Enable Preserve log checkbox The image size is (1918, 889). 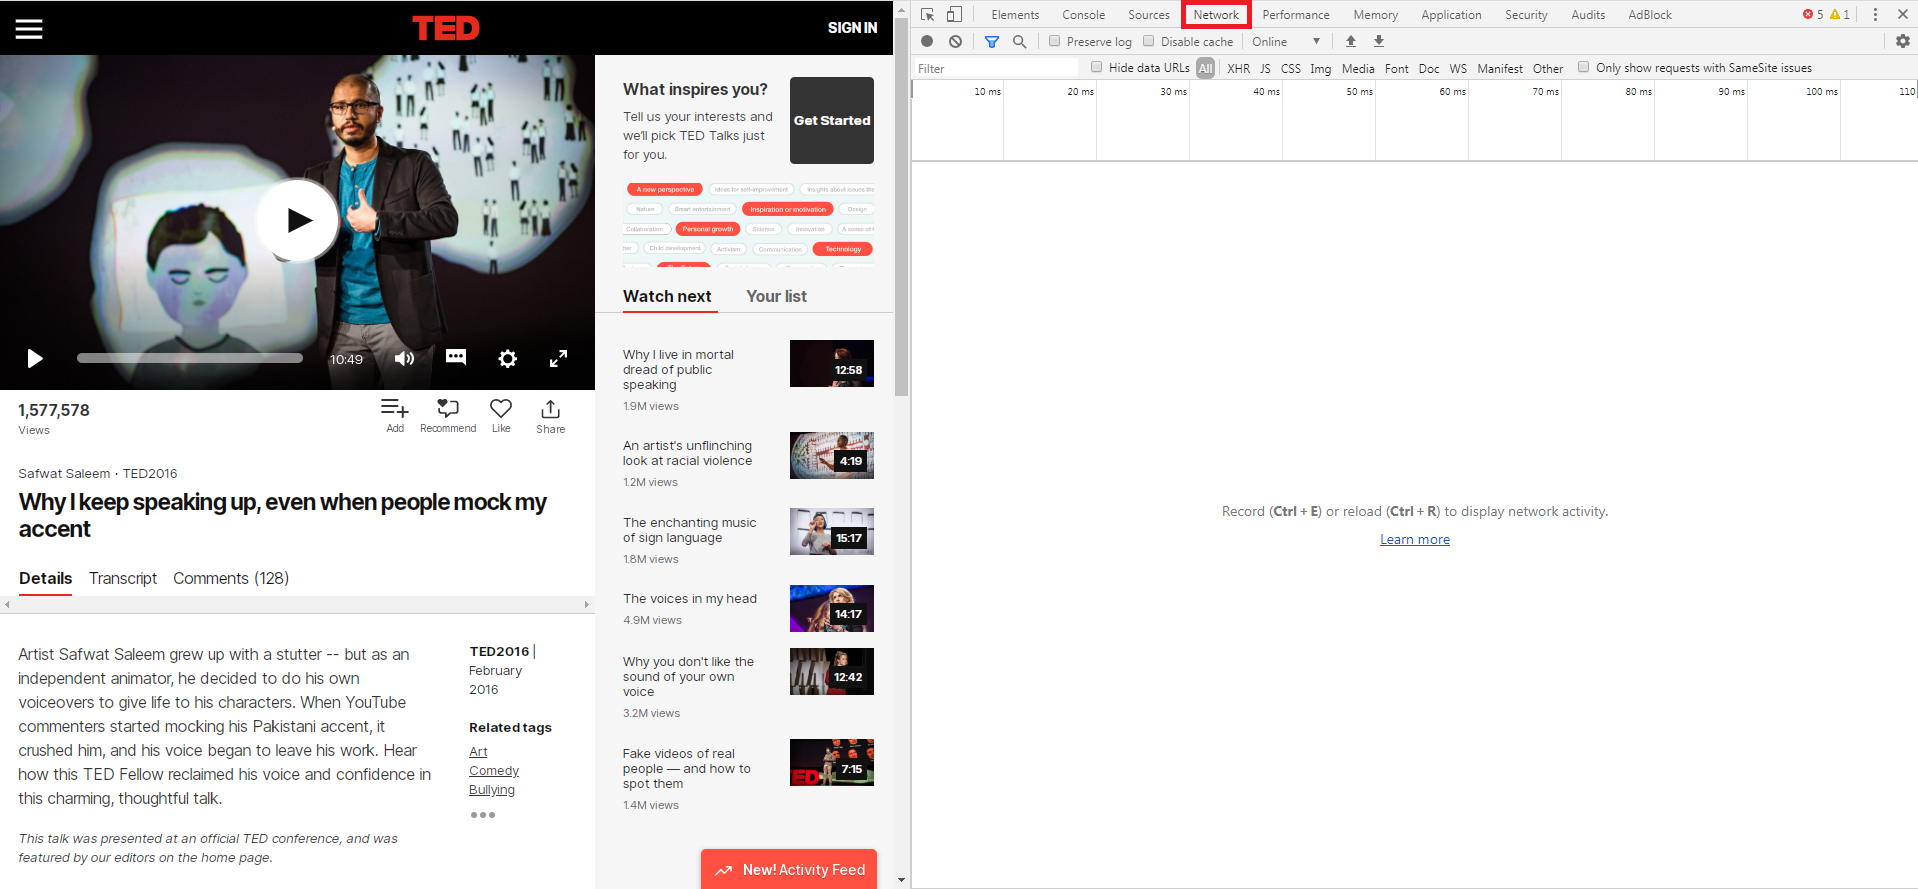point(1054,41)
